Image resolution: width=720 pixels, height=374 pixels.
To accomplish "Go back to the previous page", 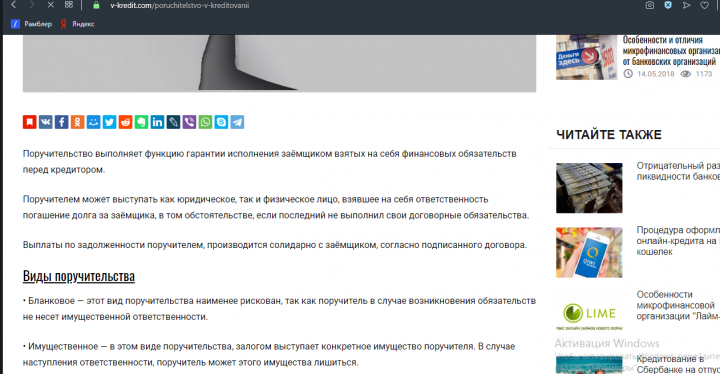I will (x=14, y=5).
